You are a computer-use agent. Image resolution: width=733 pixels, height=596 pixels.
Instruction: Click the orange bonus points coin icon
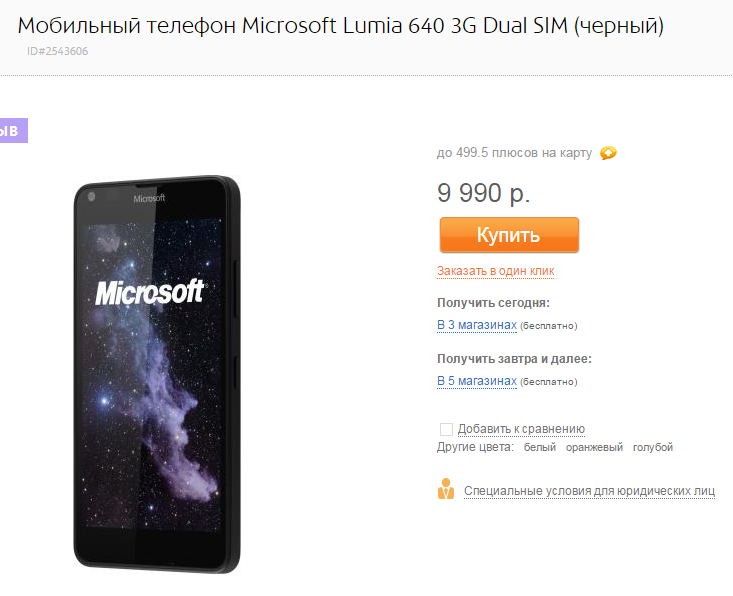[x=608, y=153]
